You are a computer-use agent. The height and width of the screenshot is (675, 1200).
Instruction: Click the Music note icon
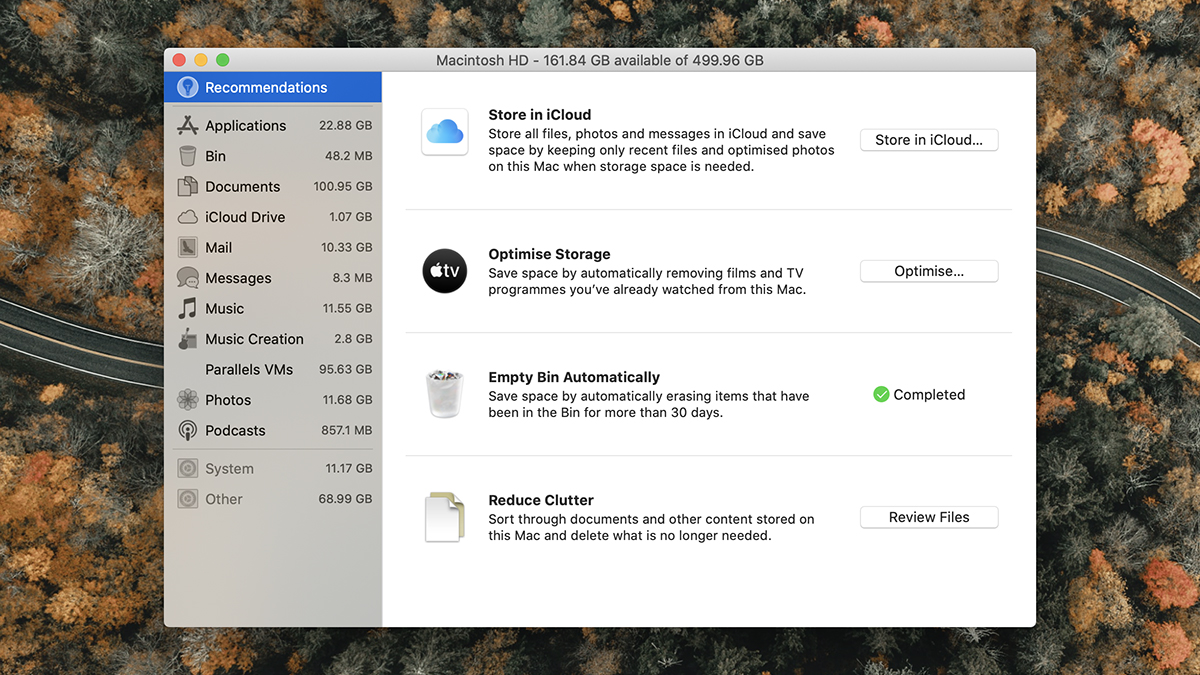coord(187,308)
